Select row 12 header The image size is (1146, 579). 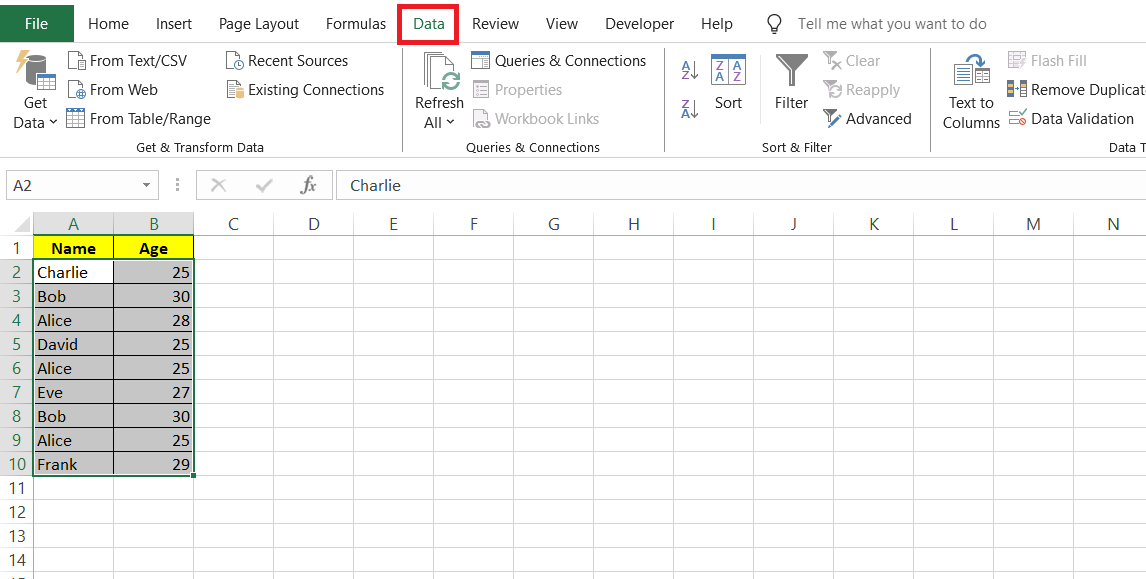(17, 512)
